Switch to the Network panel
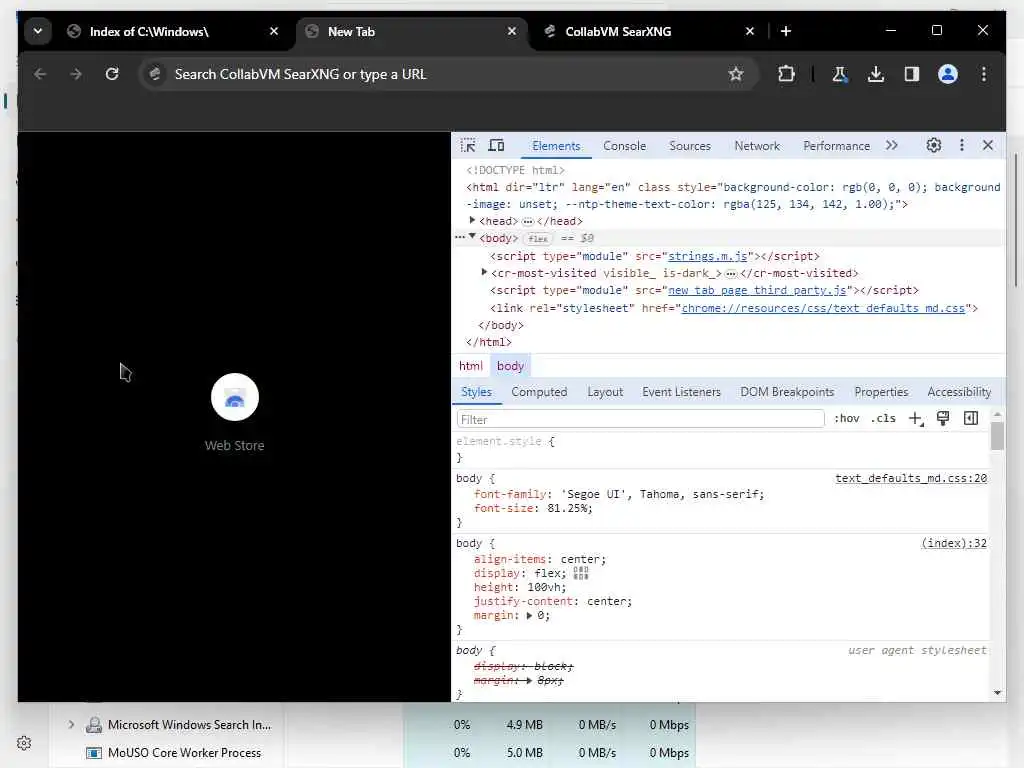This screenshot has height=768, width=1024. [757, 146]
